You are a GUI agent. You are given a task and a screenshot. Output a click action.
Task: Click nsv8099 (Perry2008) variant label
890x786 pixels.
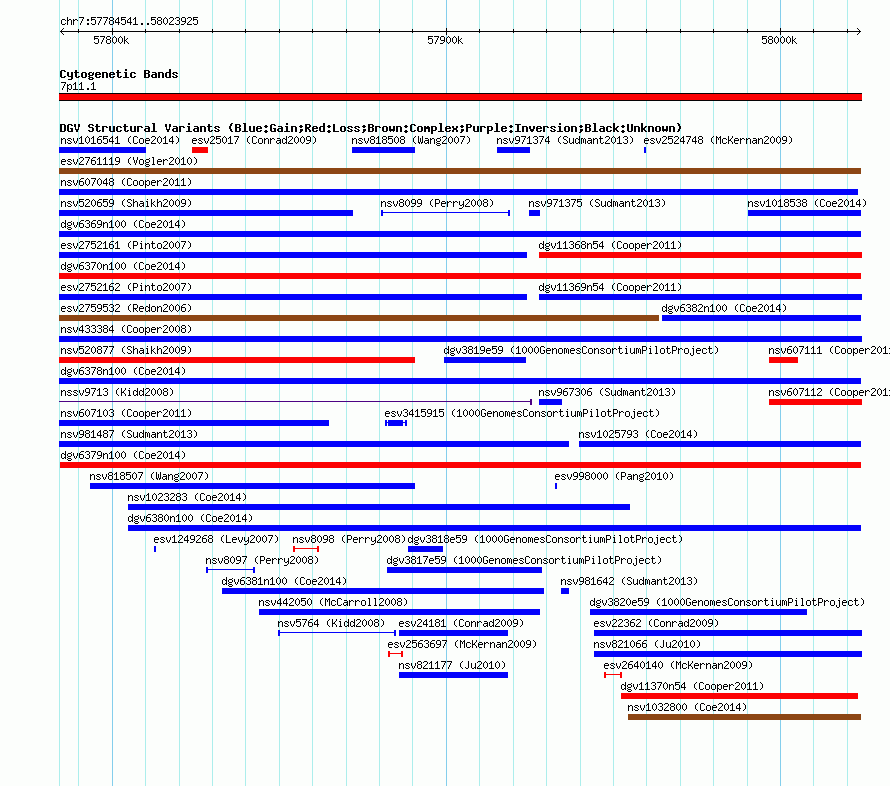437,203
